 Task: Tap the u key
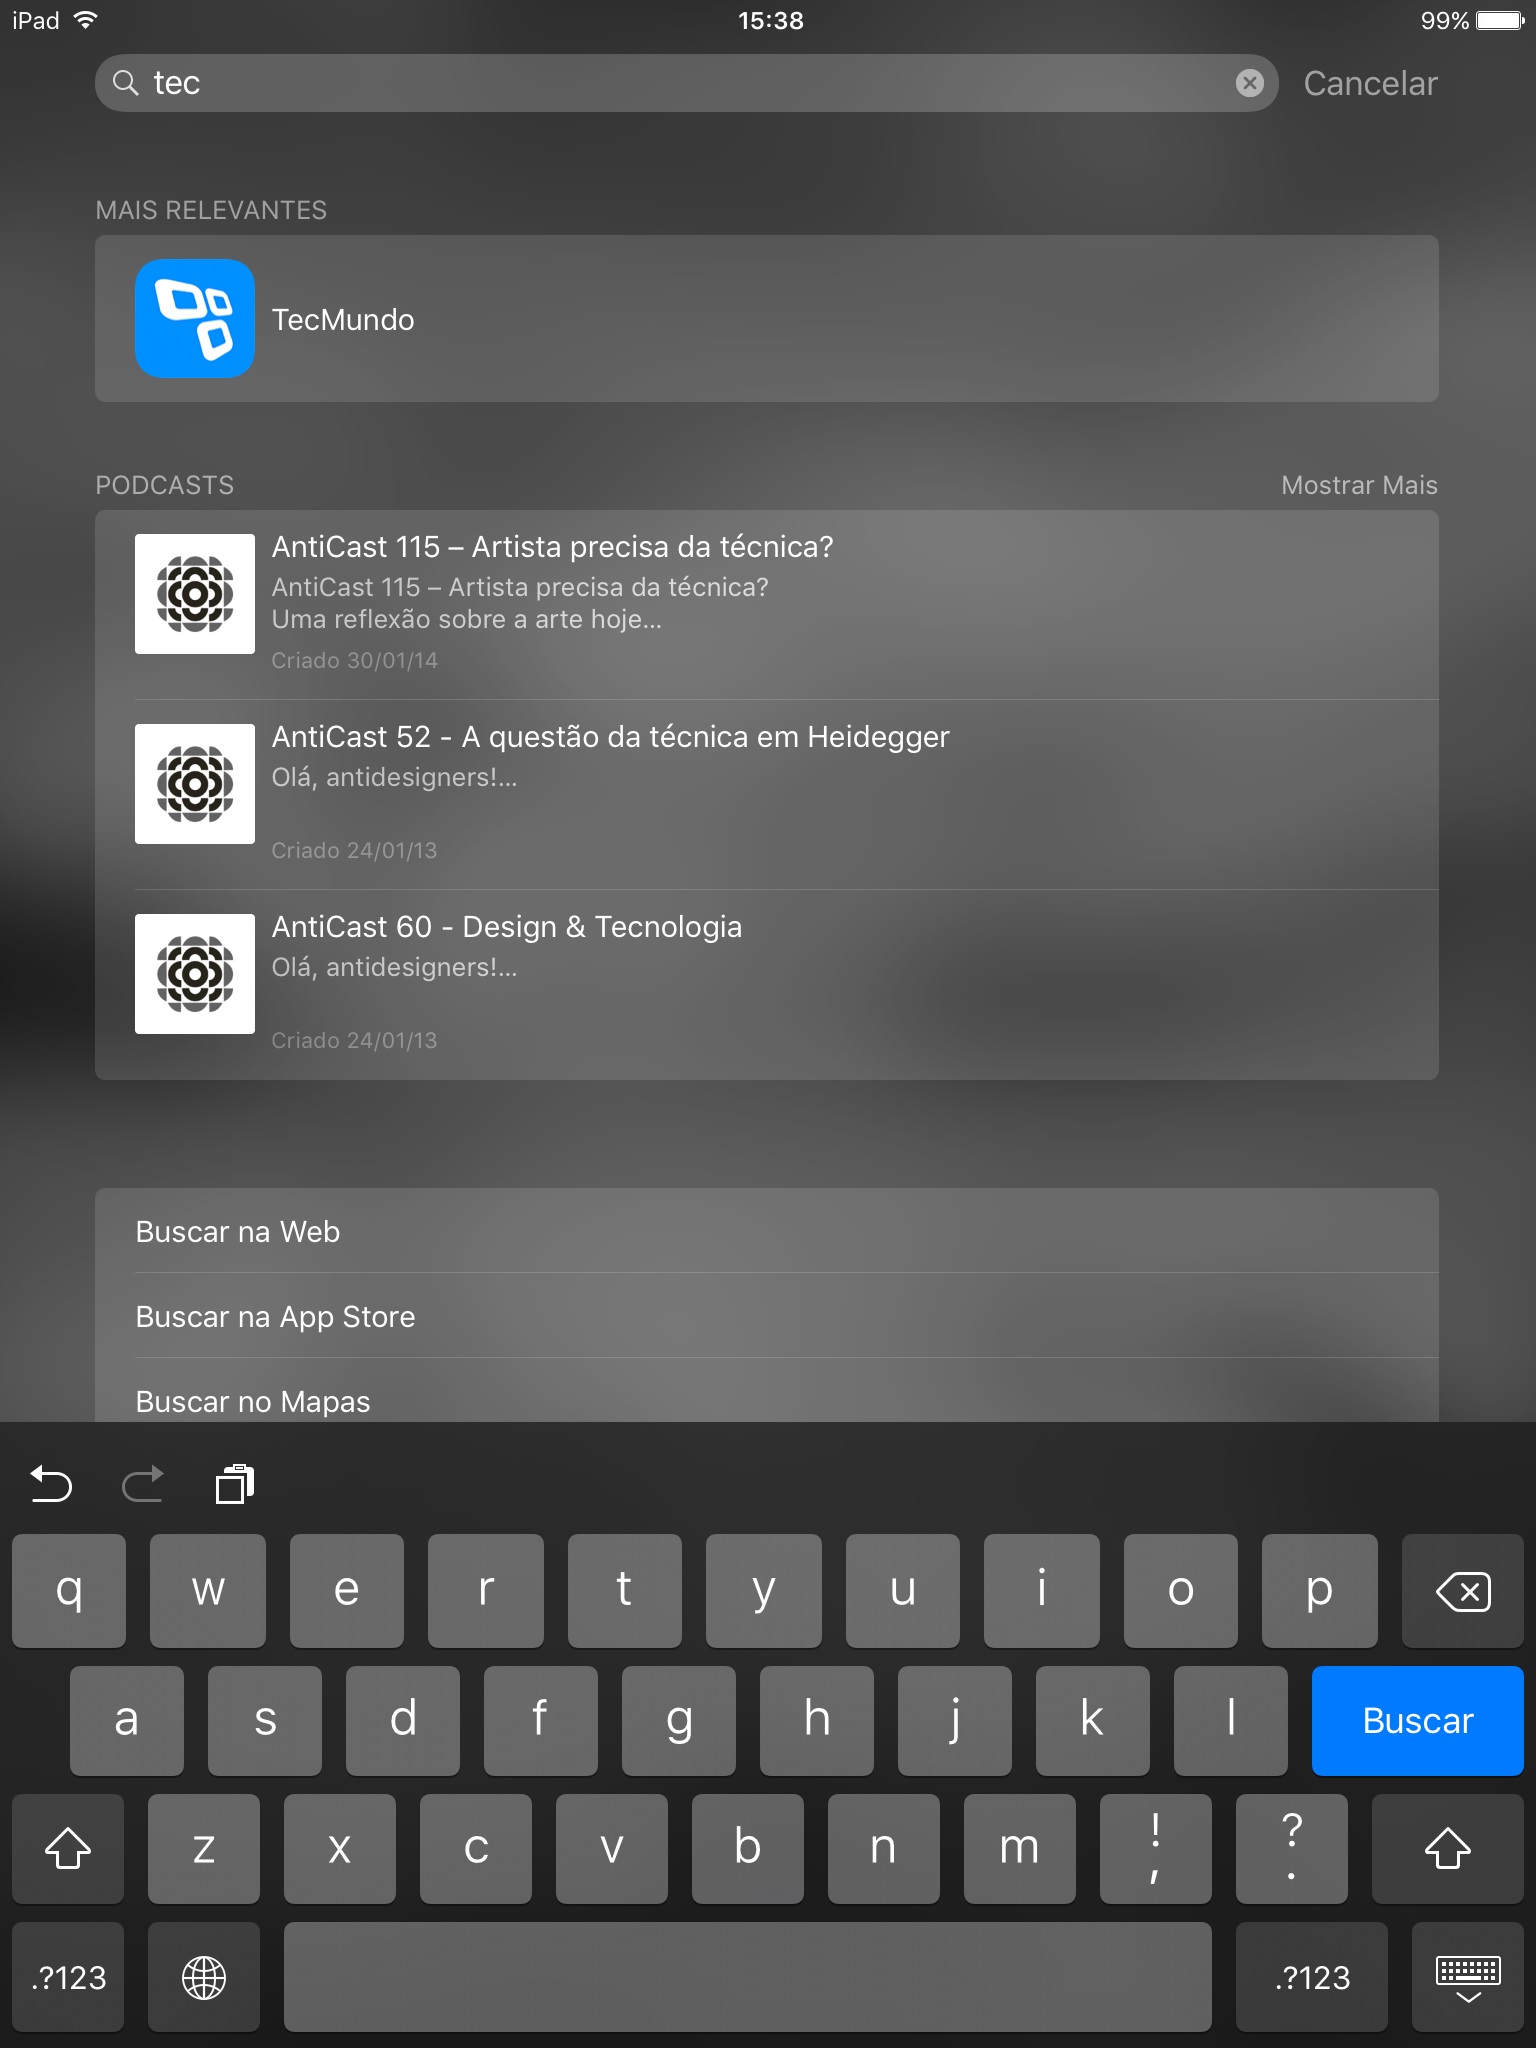click(x=903, y=1591)
